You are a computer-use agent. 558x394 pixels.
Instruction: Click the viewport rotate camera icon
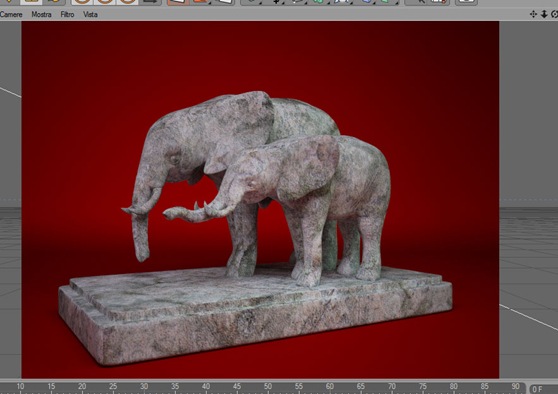(554, 14)
